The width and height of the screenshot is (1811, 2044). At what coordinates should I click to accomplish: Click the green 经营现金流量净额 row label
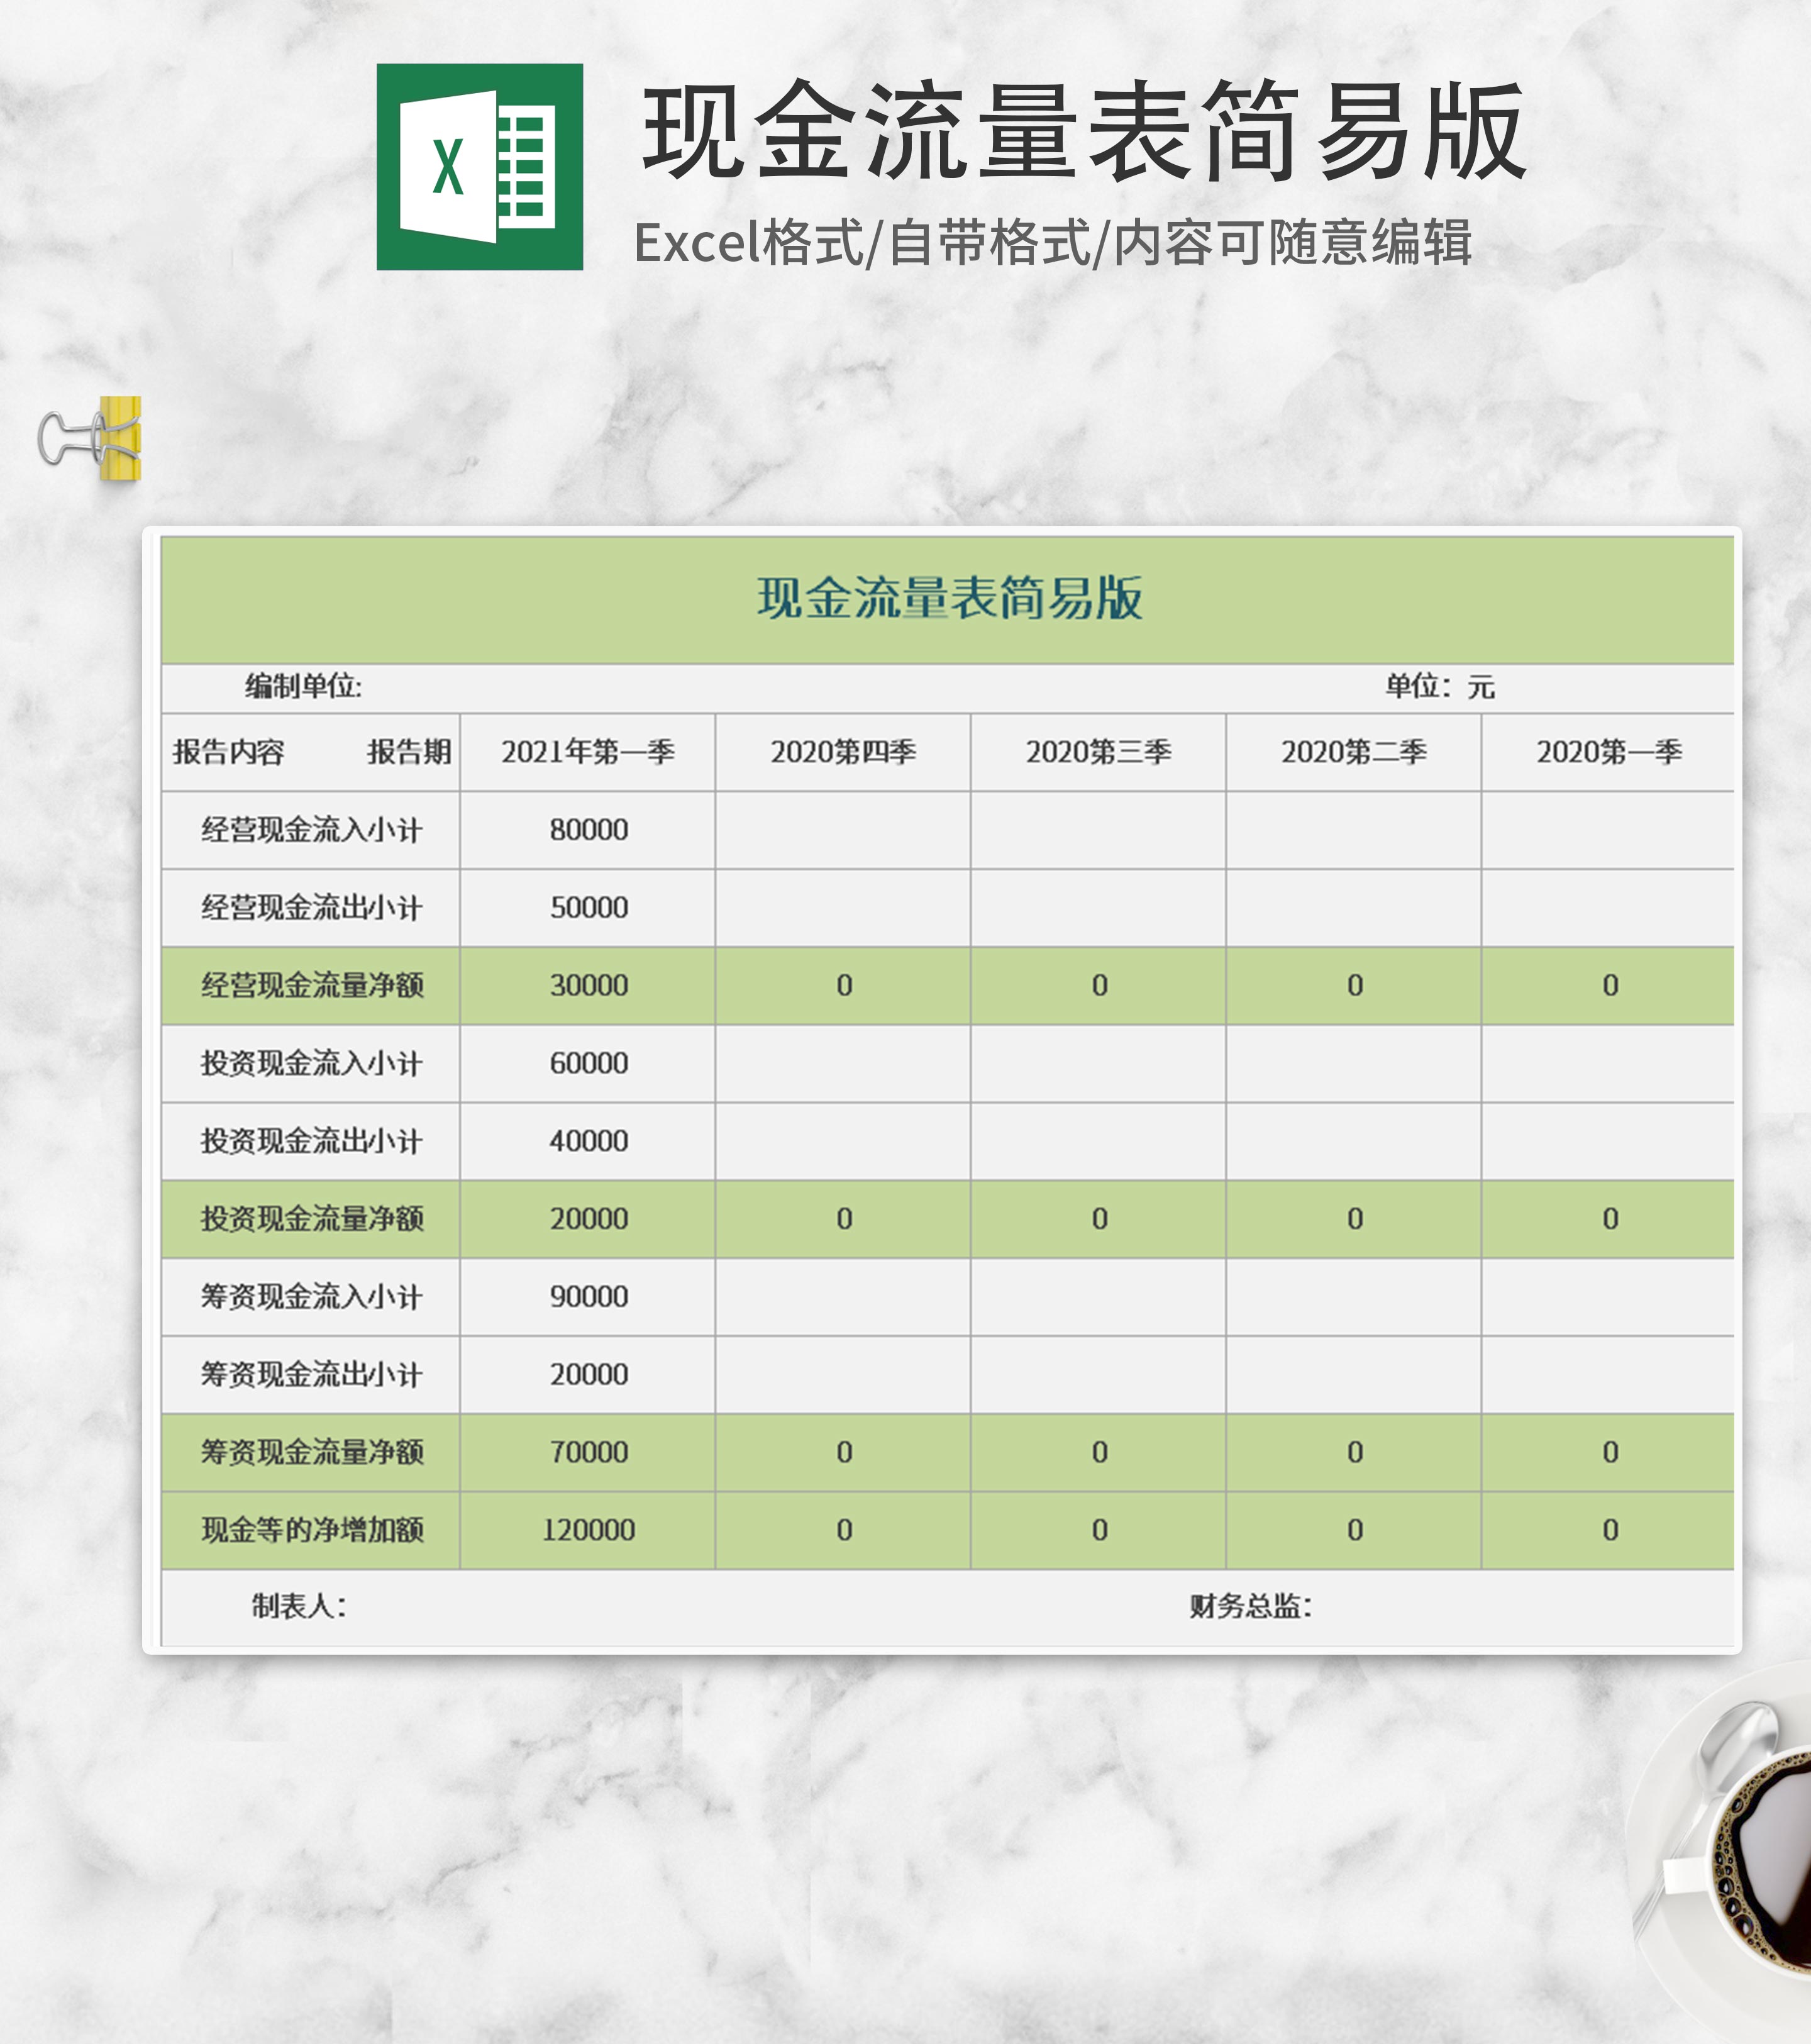[311, 986]
